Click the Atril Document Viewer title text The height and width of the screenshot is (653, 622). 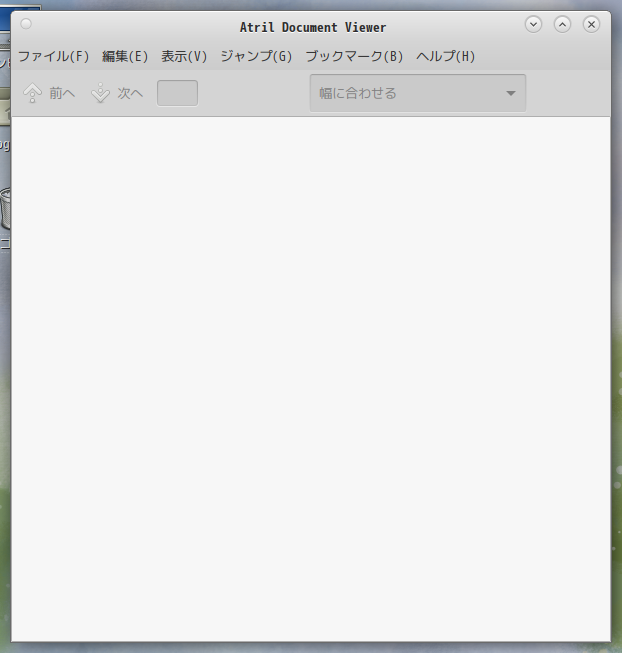[313, 27]
